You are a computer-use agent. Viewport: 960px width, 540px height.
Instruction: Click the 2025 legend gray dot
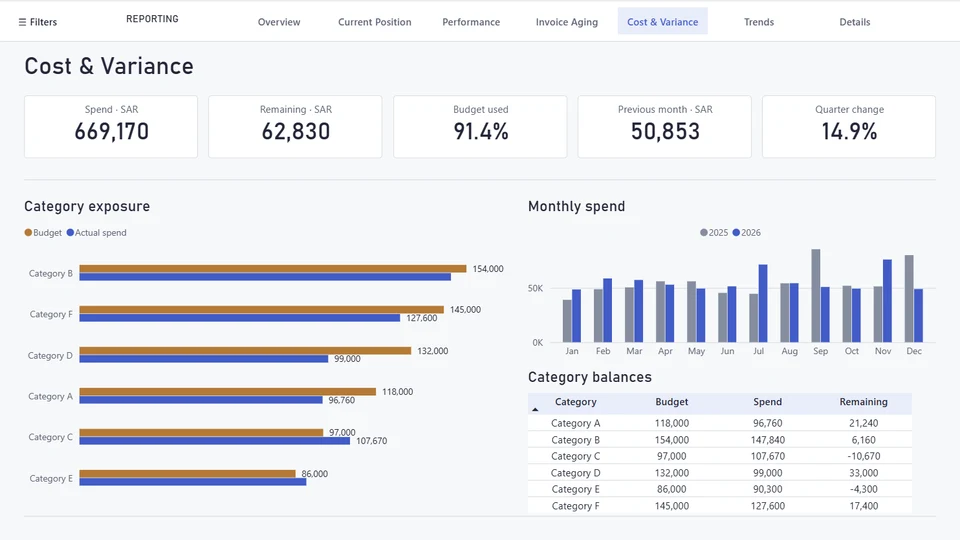[x=704, y=233]
